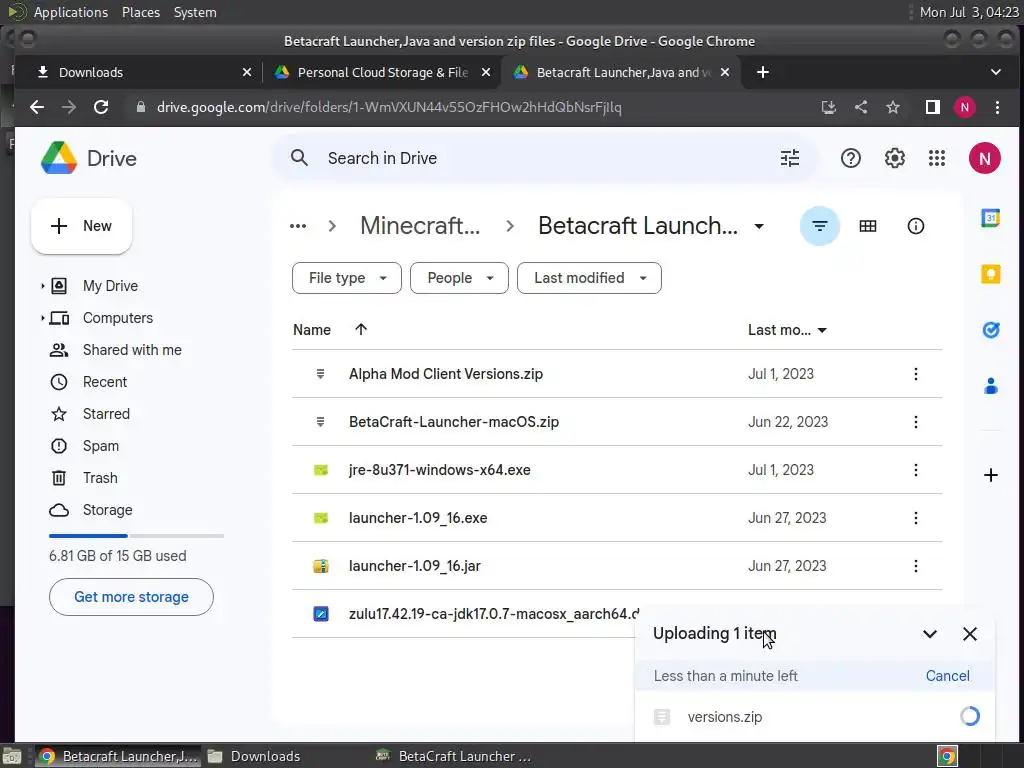Open more actions for launcher-1.09_16.exe
Viewport: 1024px width, 768px height.
point(916,518)
